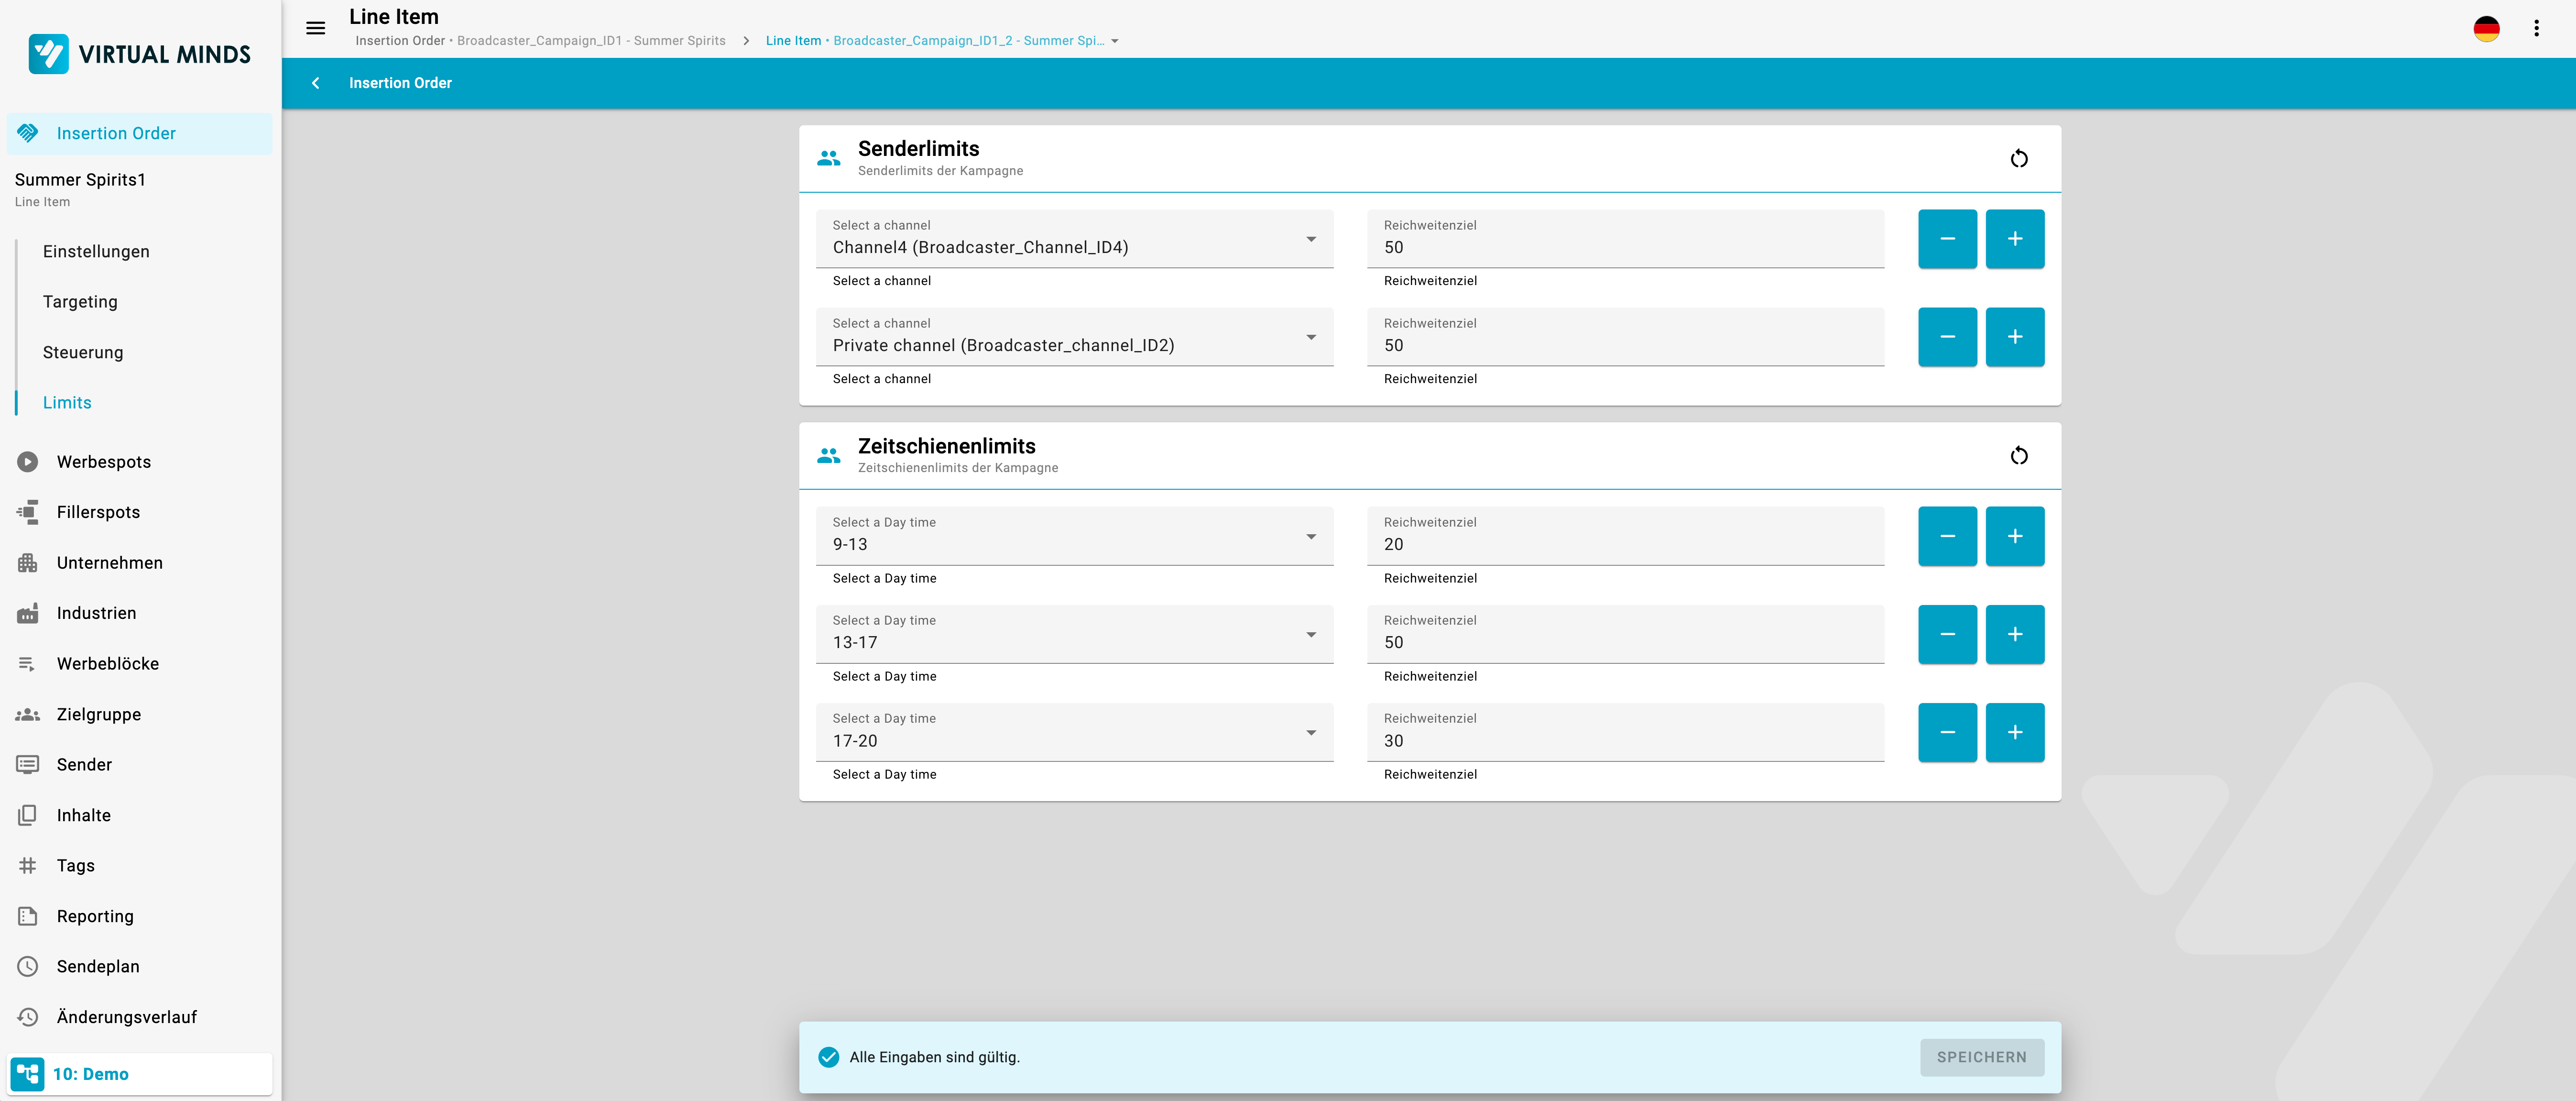Click Reichweitenziel field with value 20
The width and height of the screenshot is (2576, 1101).
(x=1624, y=544)
